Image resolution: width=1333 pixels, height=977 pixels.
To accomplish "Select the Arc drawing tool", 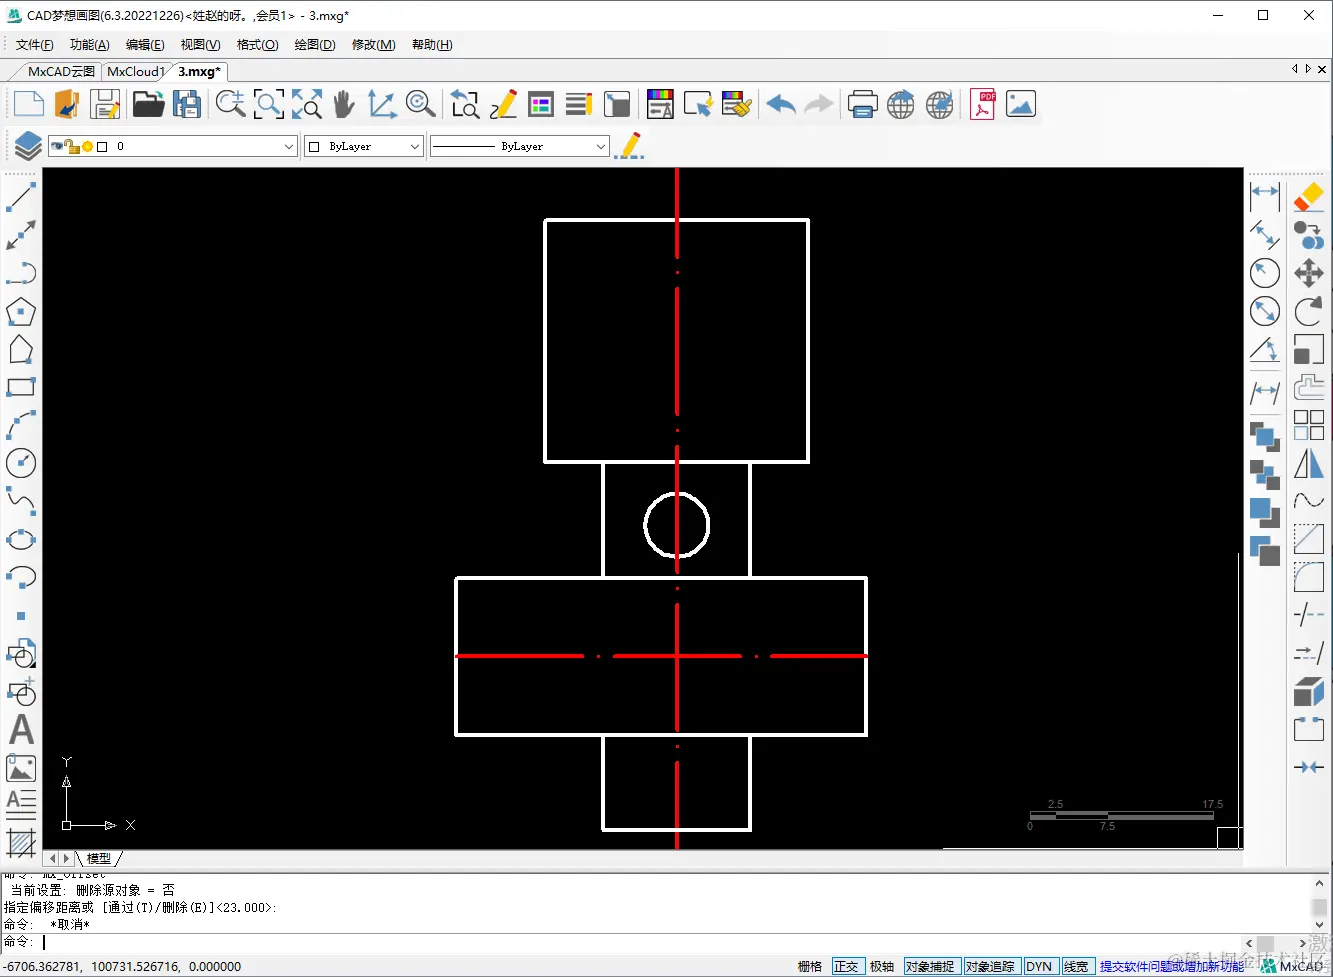I will tap(21, 425).
